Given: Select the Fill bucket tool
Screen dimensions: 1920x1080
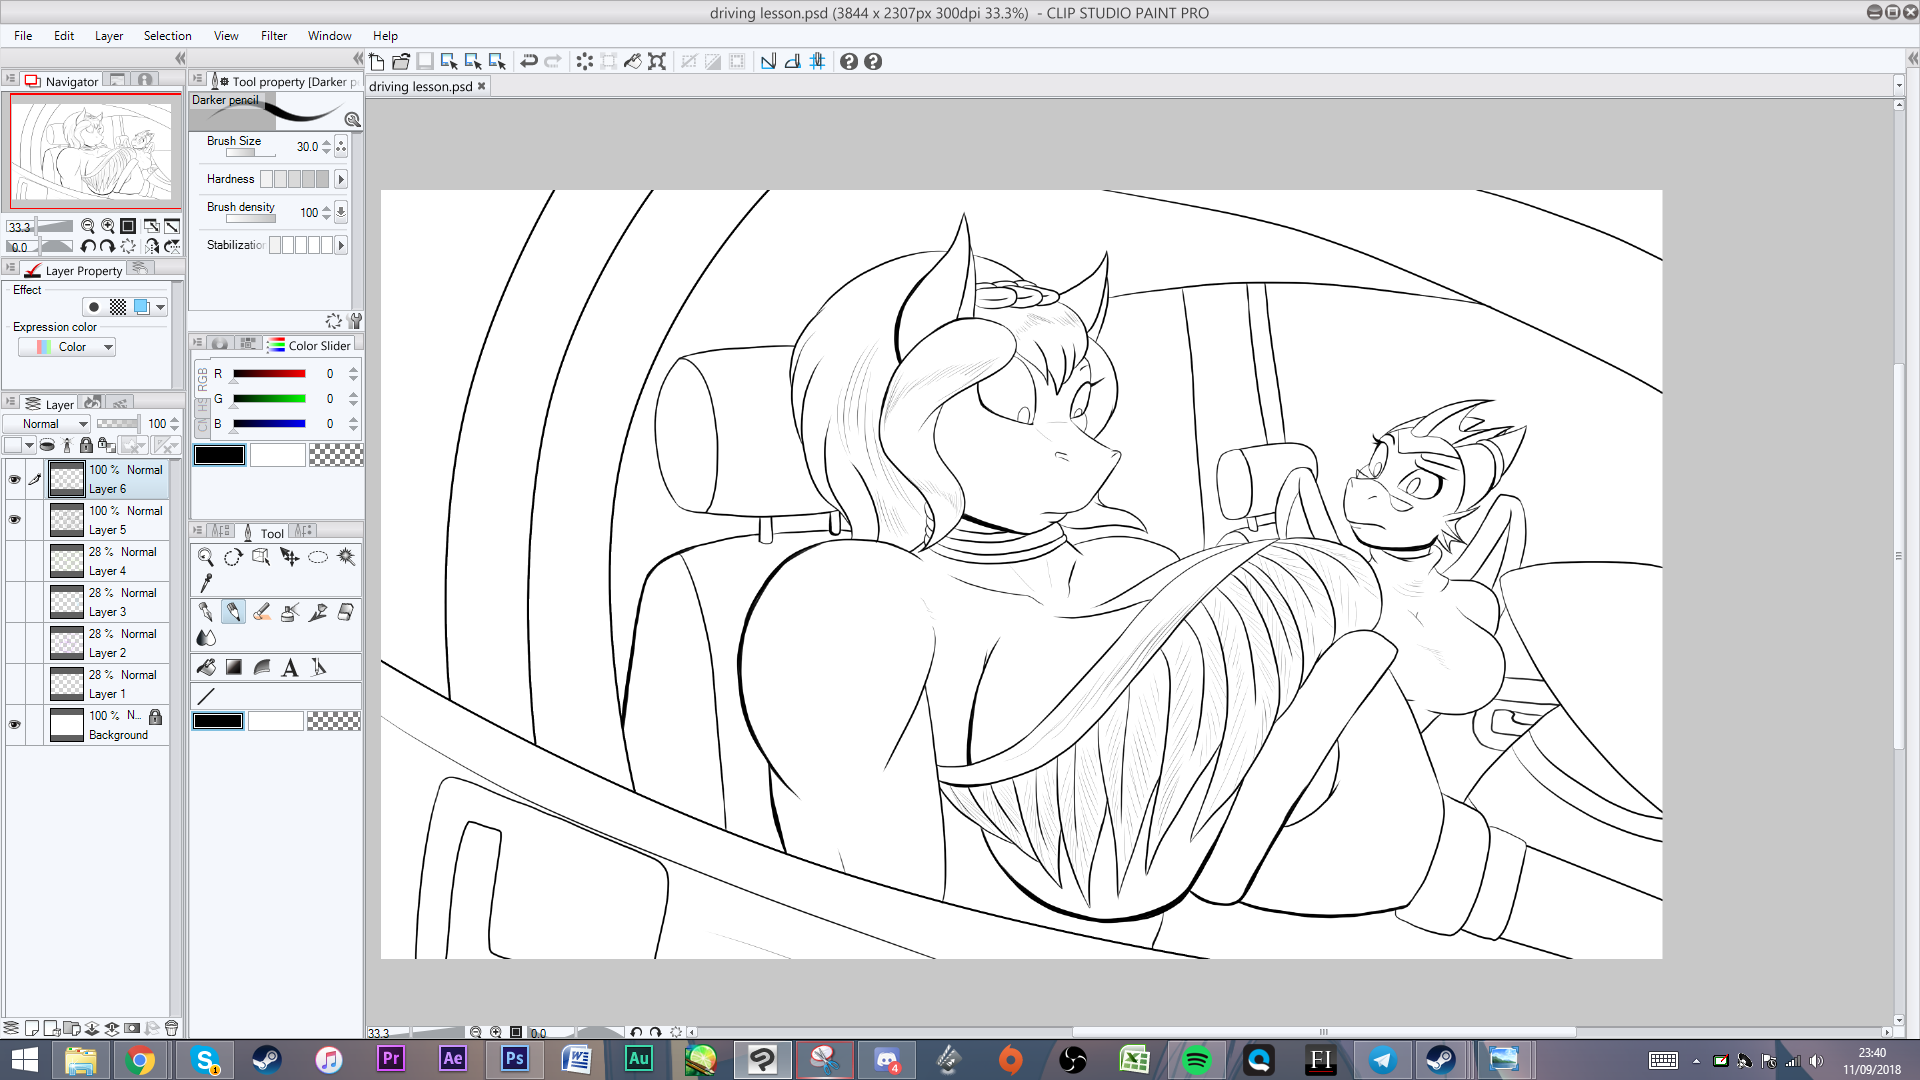Looking at the screenshot, I should (206, 667).
